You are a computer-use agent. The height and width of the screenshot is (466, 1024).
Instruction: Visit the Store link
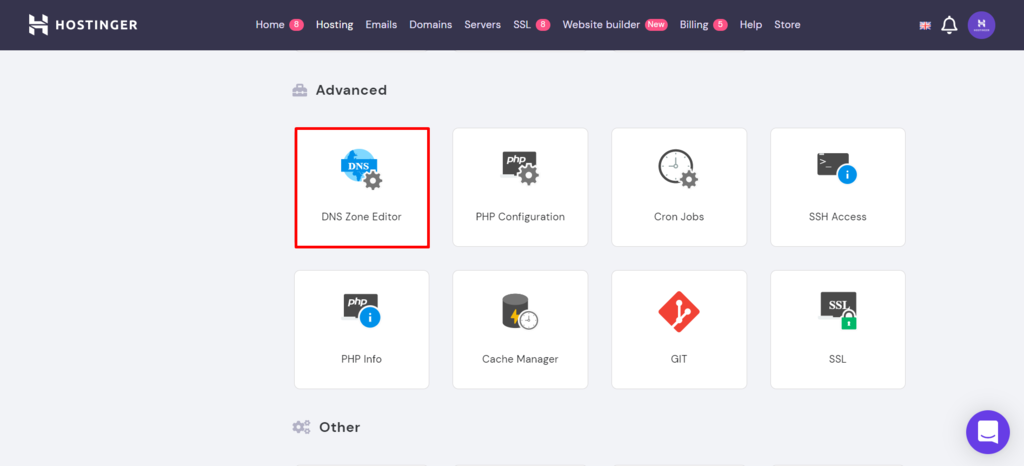pos(787,24)
